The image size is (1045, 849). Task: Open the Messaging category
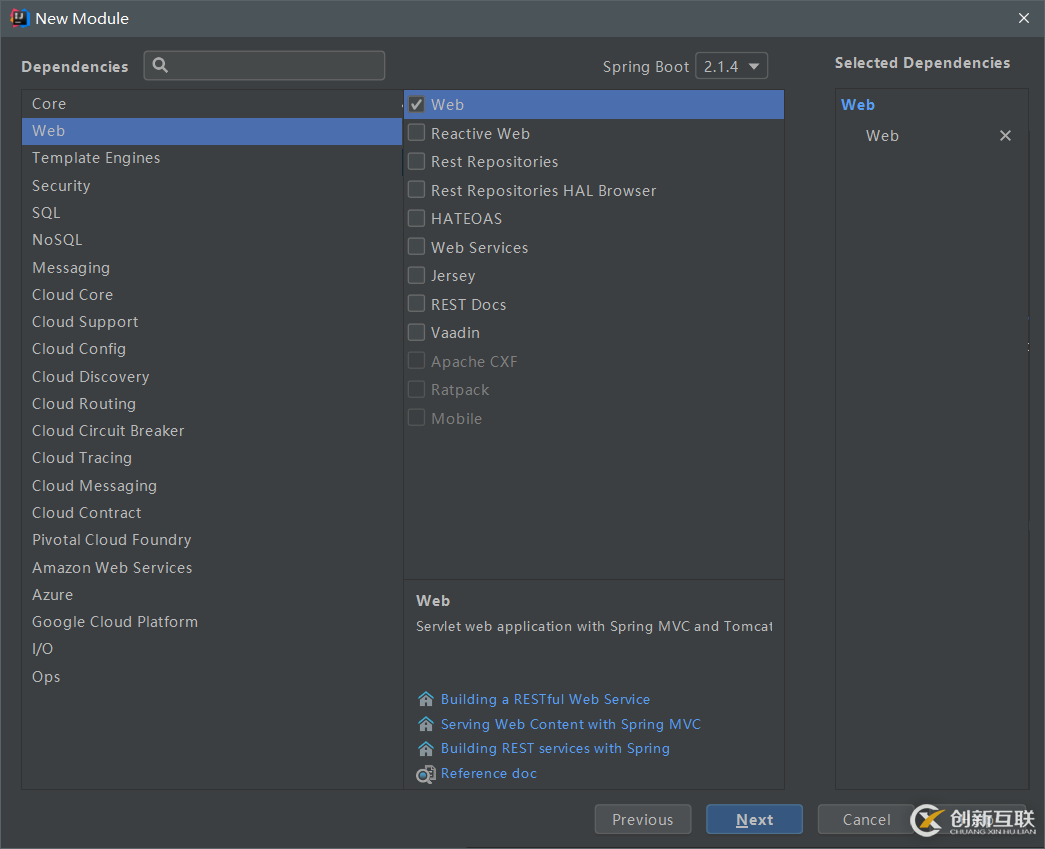tap(212, 268)
